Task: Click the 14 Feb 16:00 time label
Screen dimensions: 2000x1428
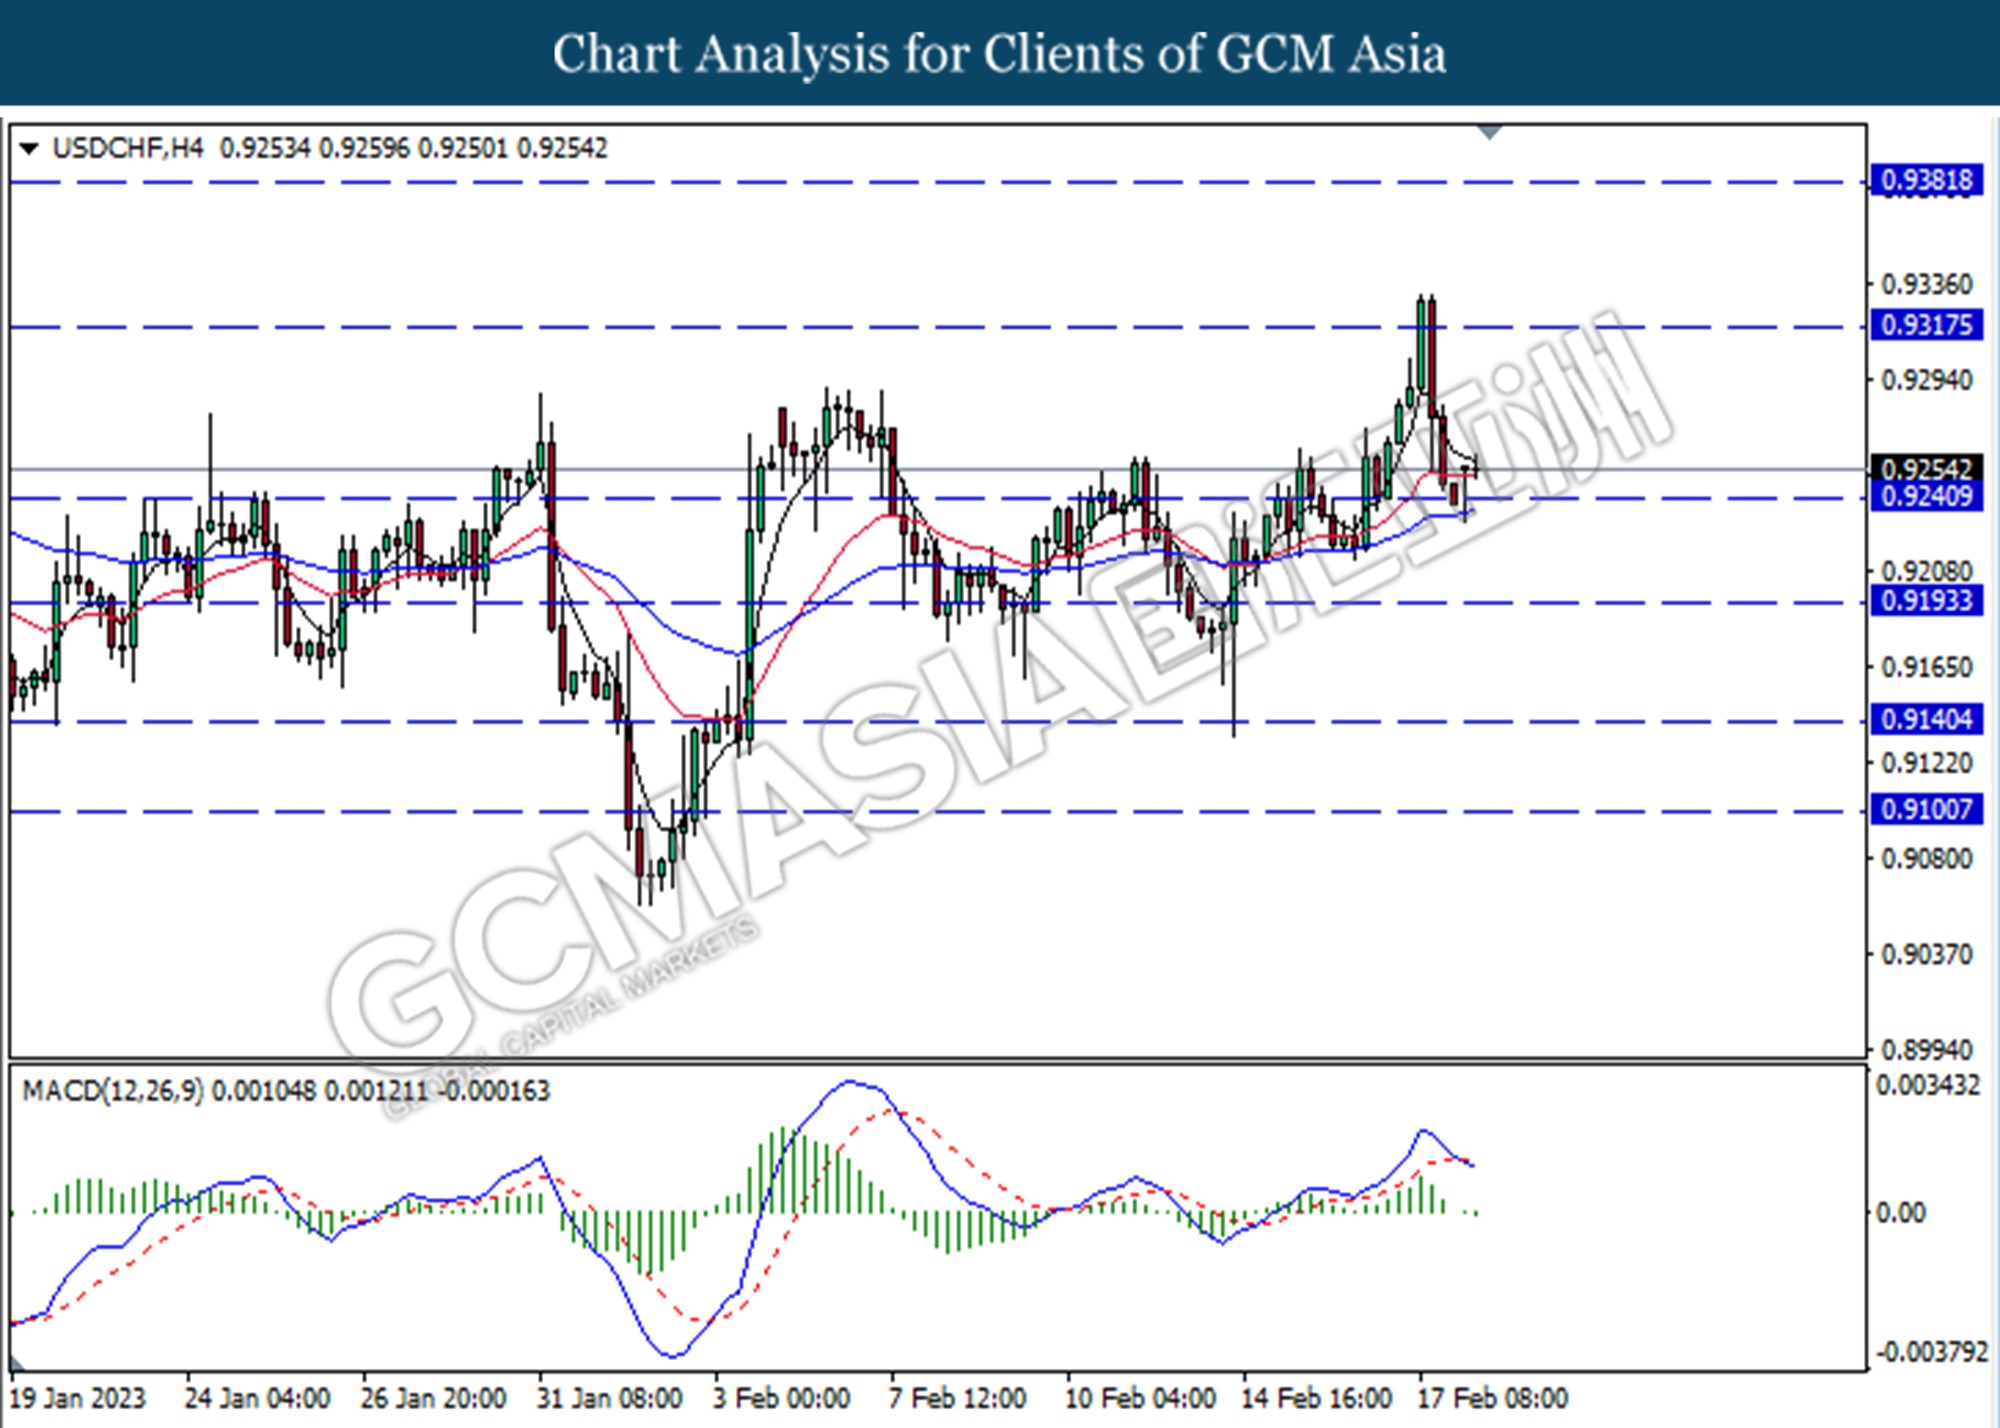Action: click(1316, 1398)
